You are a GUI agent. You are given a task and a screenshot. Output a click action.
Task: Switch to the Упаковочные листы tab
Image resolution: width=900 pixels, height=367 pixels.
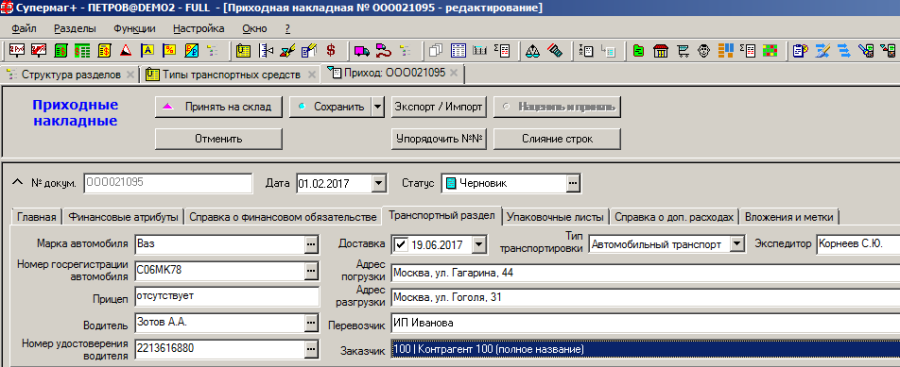tap(556, 217)
